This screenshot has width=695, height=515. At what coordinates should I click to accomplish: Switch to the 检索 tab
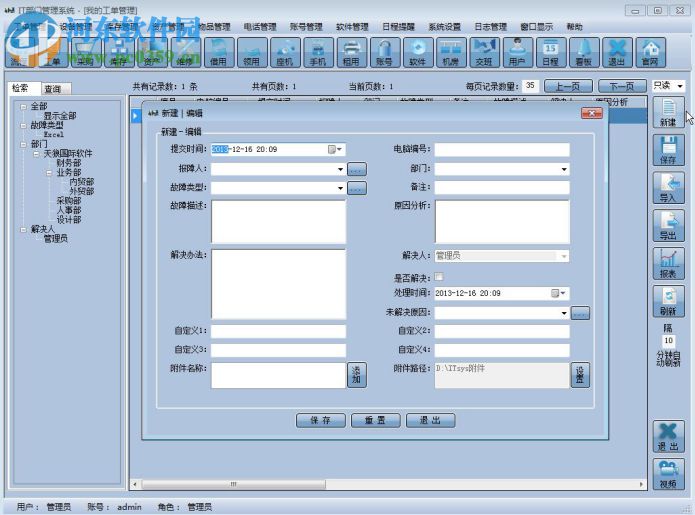tap(23, 88)
